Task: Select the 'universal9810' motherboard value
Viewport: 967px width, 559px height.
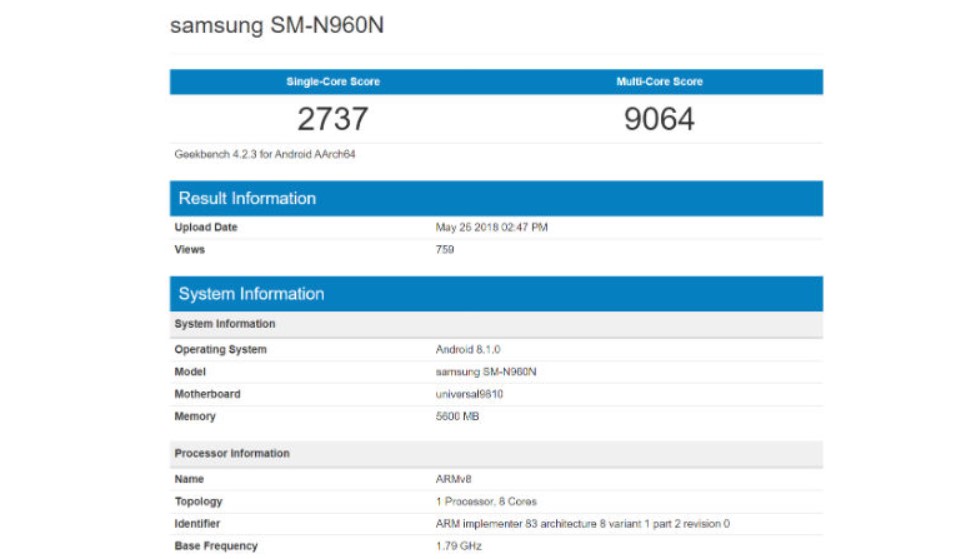Action: coord(469,394)
